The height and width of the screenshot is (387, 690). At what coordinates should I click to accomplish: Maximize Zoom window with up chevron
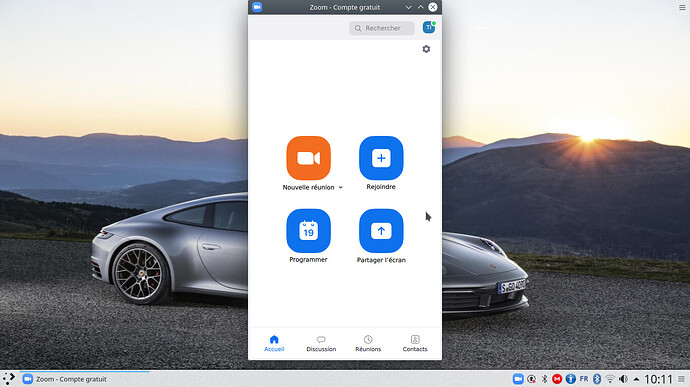pyautogui.click(x=420, y=7)
